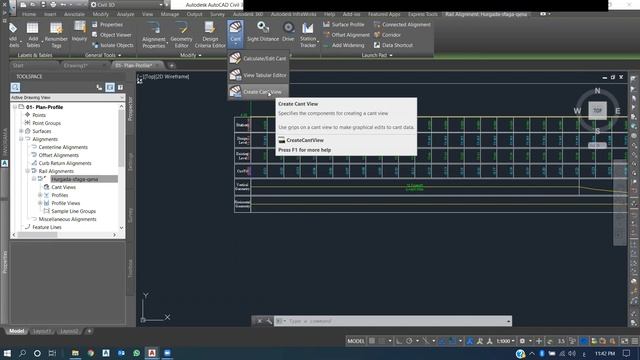This screenshot has width=640, height=360.
Task: Open the Object Viewer
Action: (x=112, y=35)
